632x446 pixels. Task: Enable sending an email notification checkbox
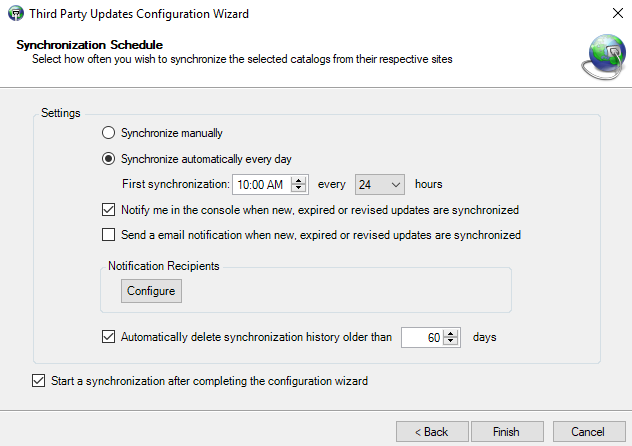point(109,236)
